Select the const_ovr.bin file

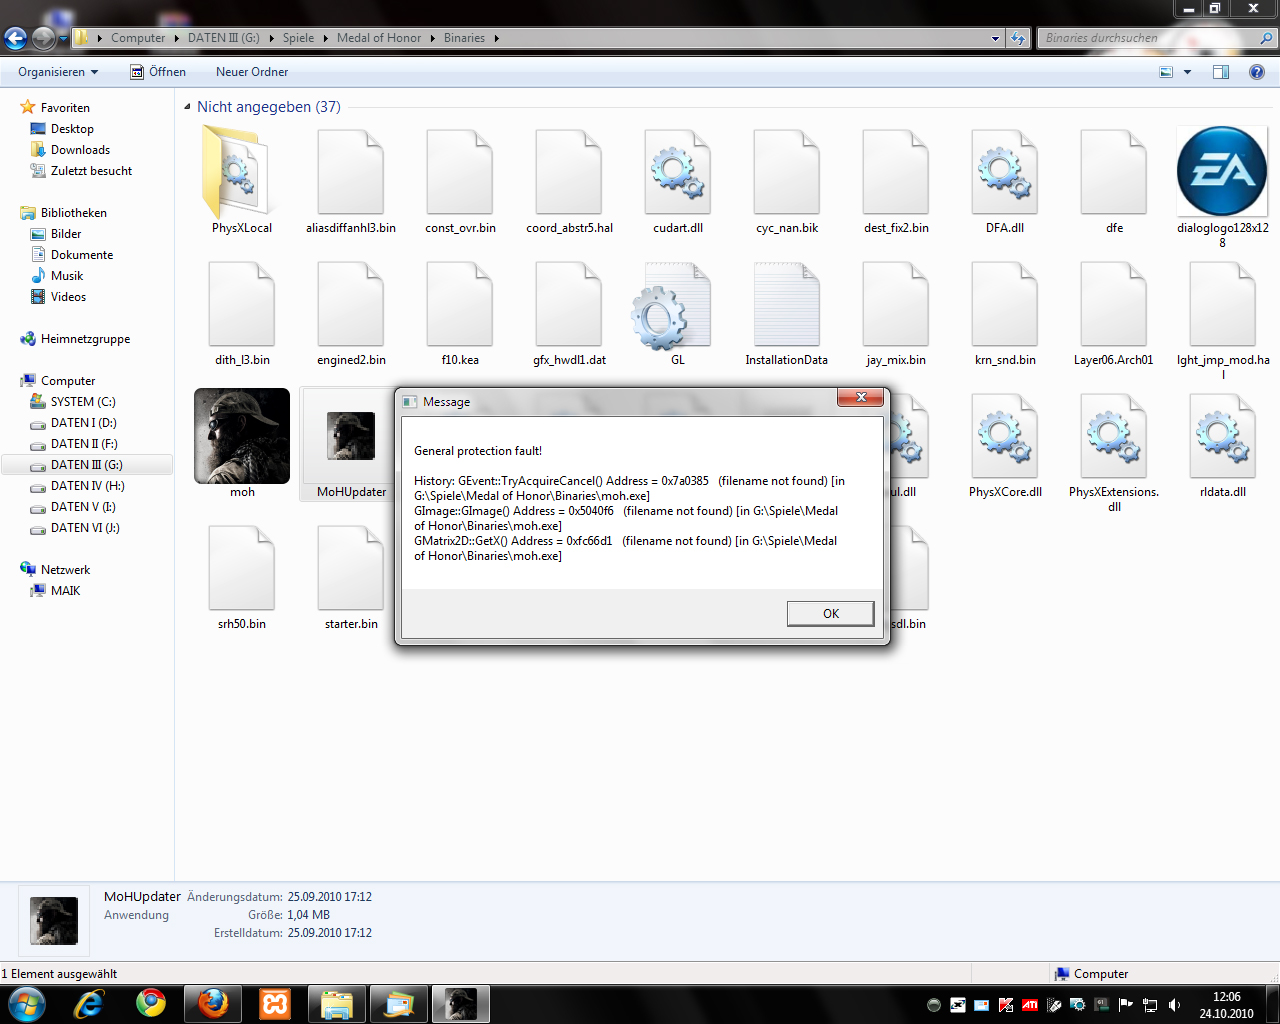click(460, 180)
